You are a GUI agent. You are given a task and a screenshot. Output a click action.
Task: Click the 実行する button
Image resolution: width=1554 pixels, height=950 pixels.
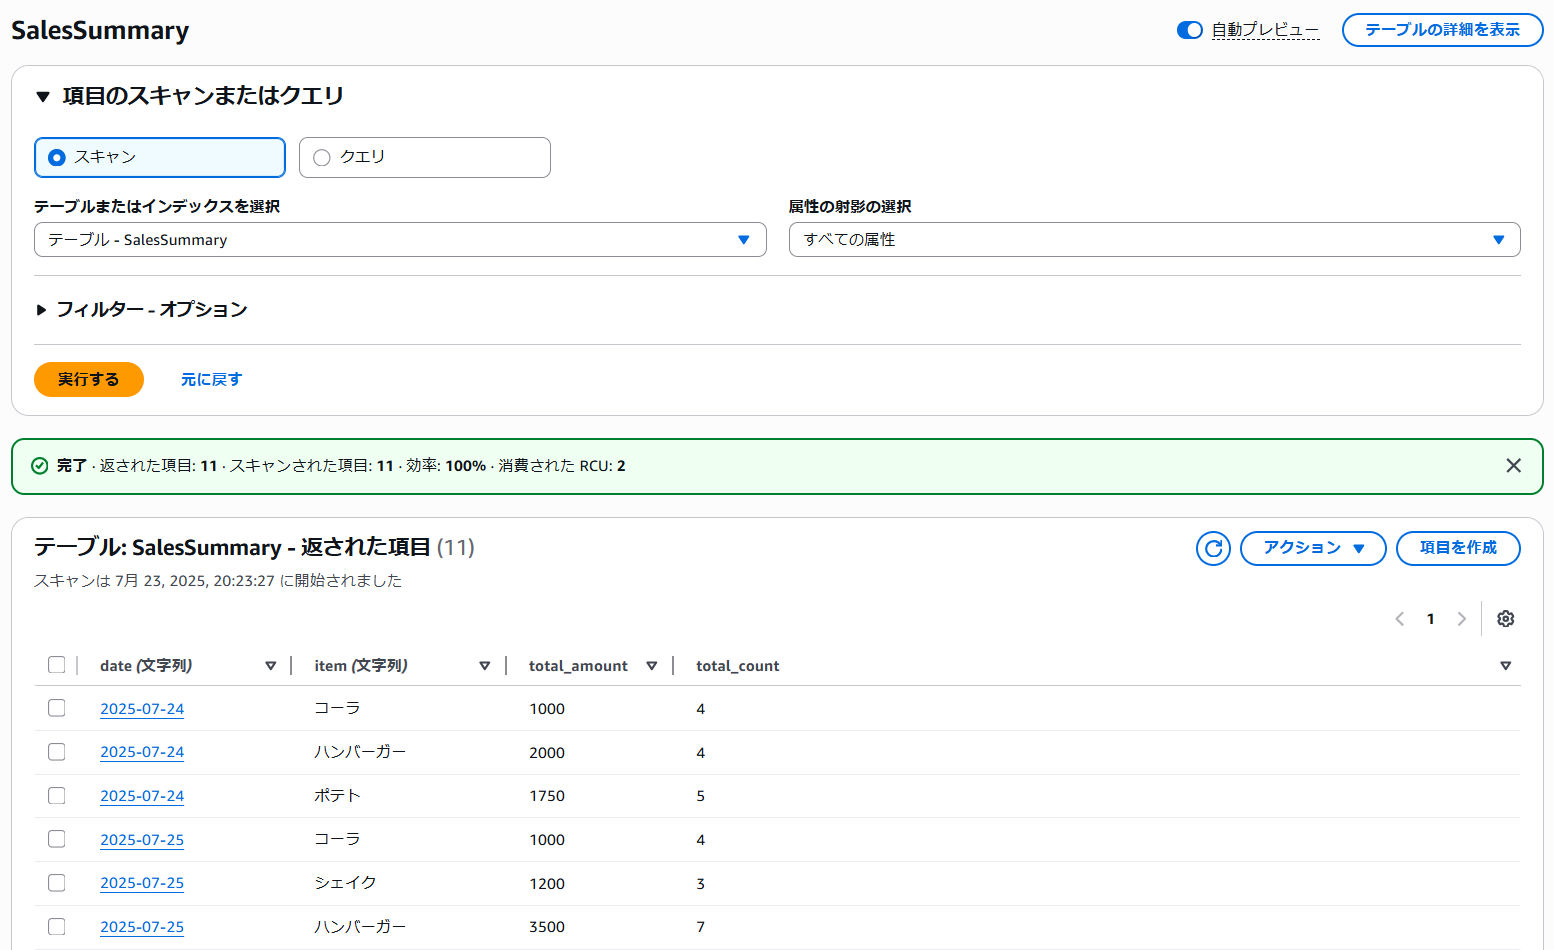[89, 380]
